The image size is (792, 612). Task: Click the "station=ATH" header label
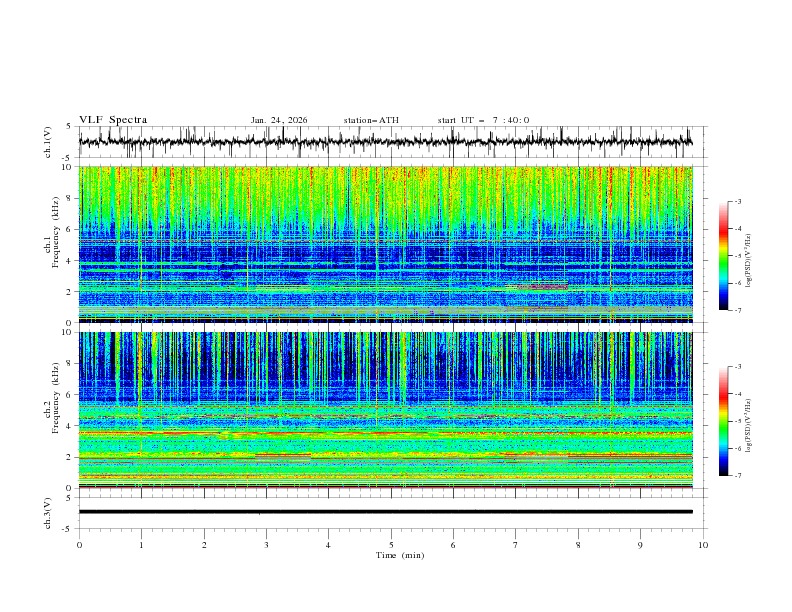pos(371,120)
